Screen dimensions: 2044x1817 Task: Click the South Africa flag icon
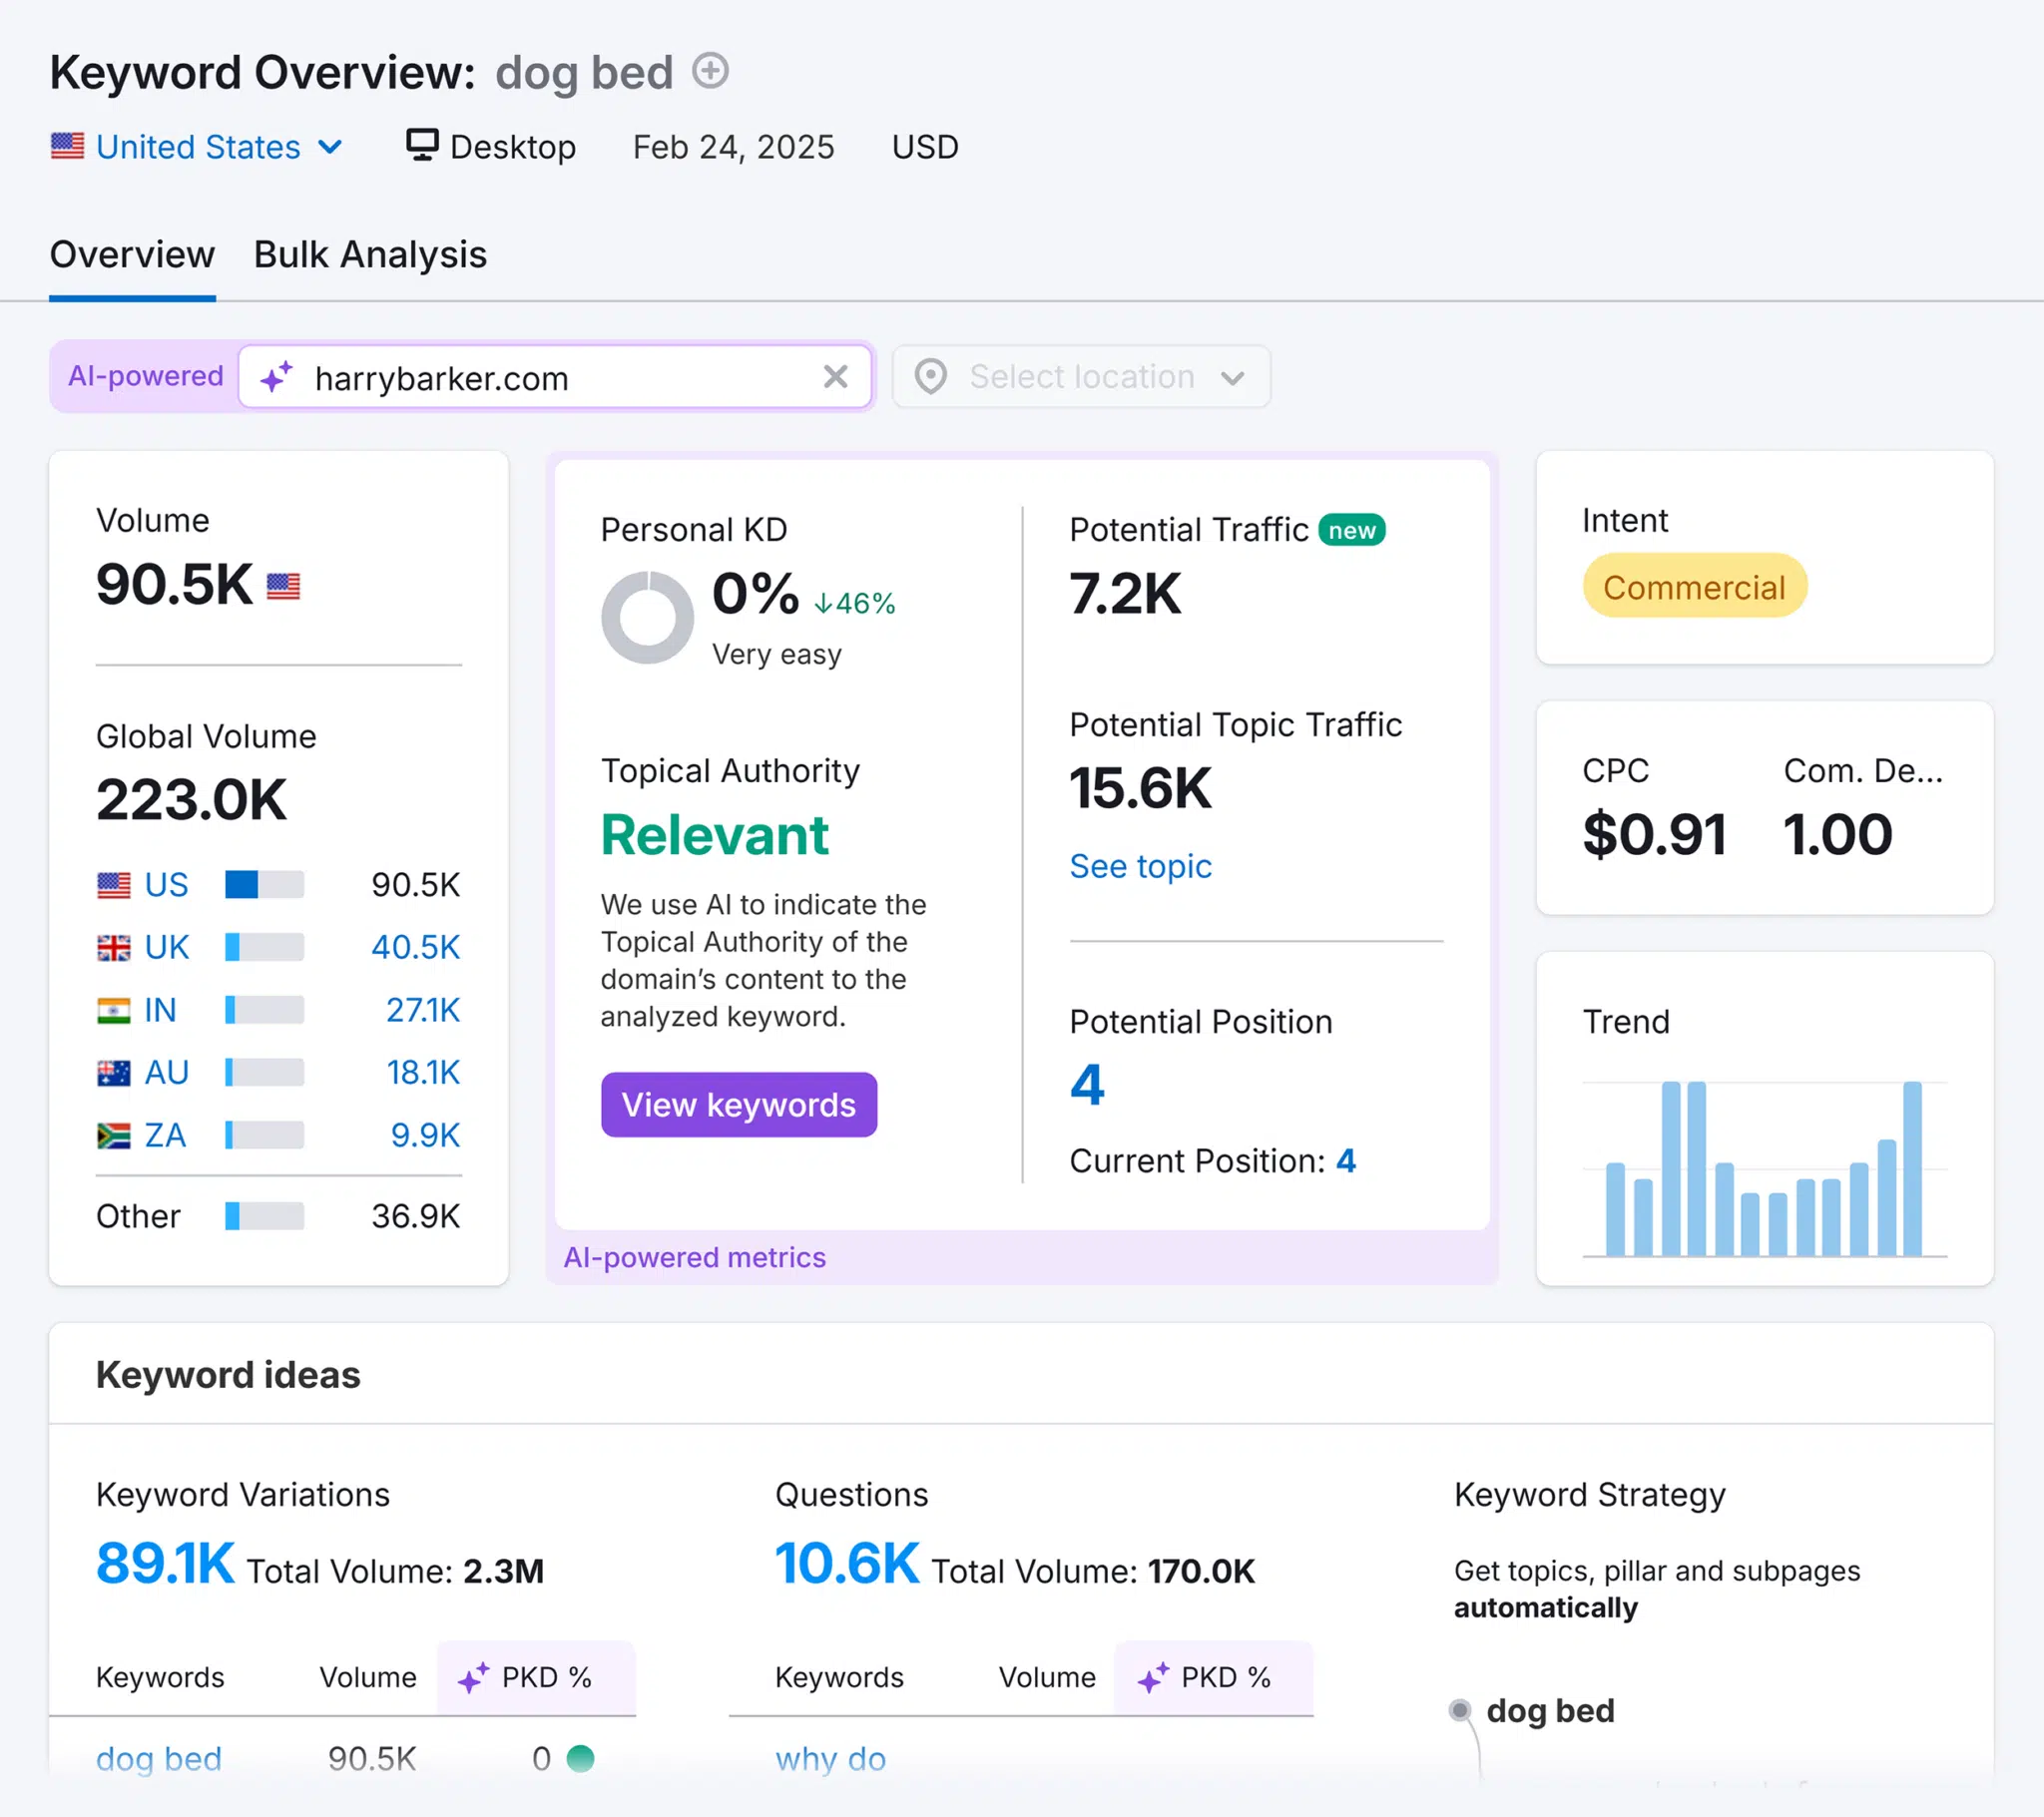pyautogui.click(x=113, y=1136)
